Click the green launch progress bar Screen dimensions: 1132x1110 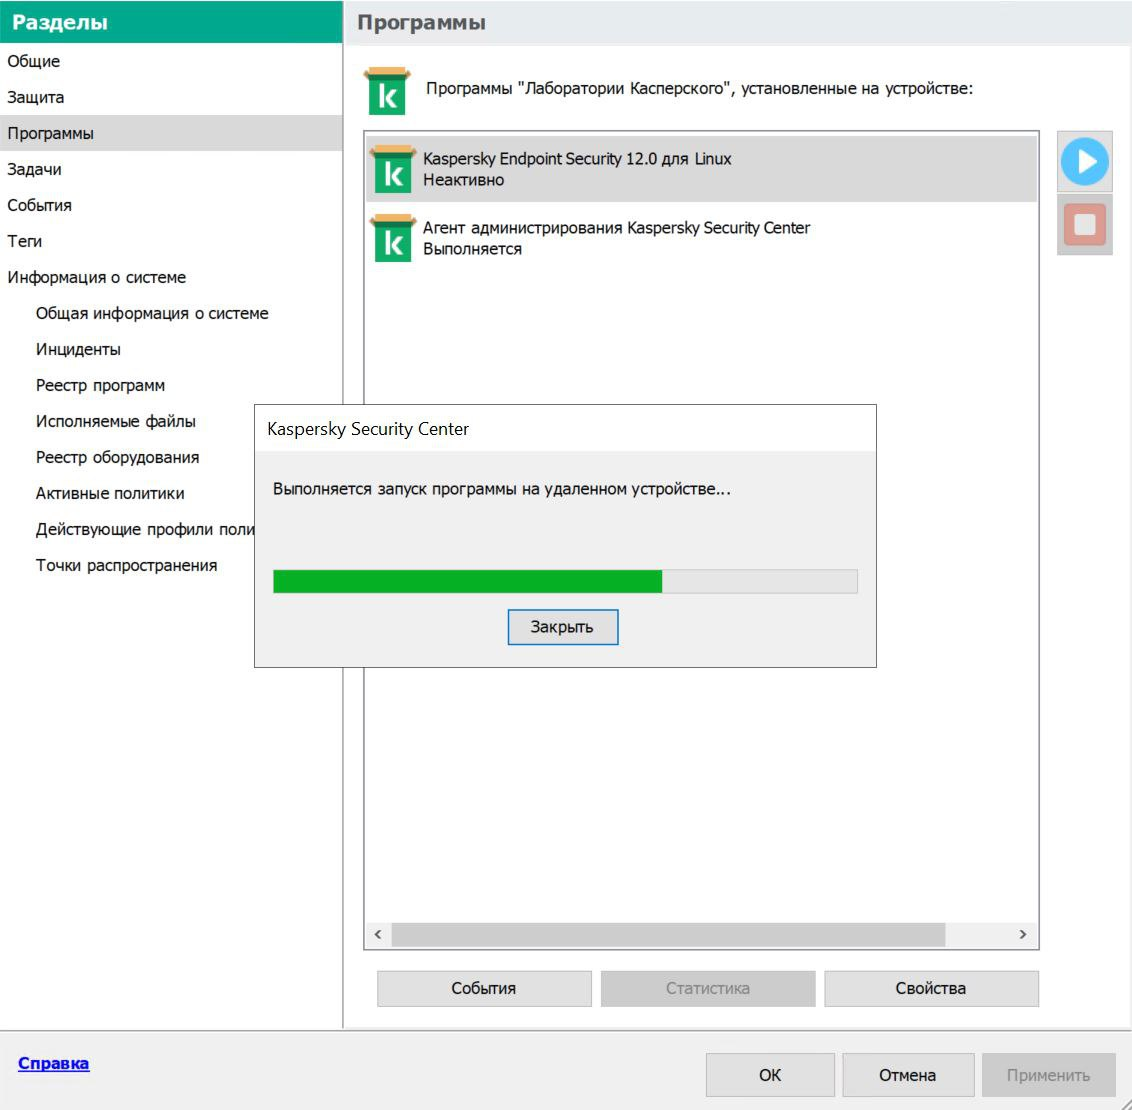[565, 582]
